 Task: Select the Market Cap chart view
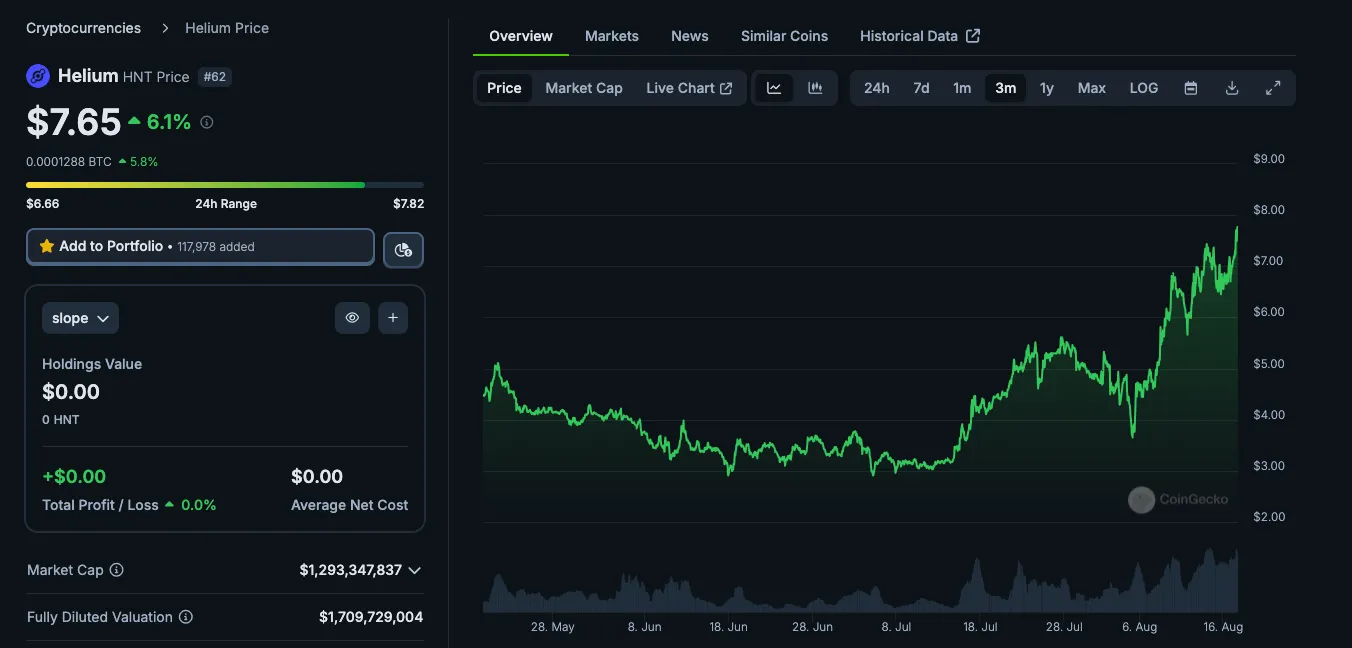[x=584, y=88]
